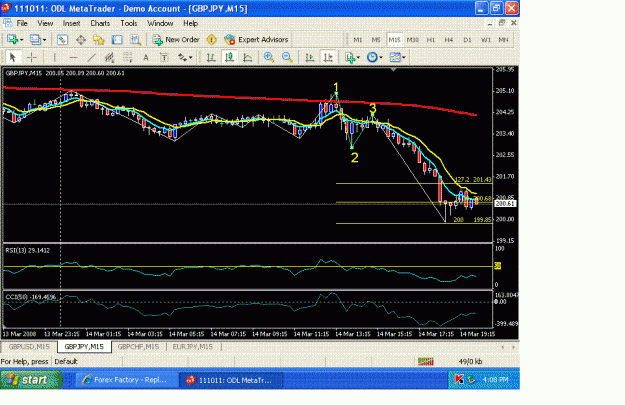625x405 pixels.
Task: Expand the Profiles dropdown arrow
Action: (44, 40)
